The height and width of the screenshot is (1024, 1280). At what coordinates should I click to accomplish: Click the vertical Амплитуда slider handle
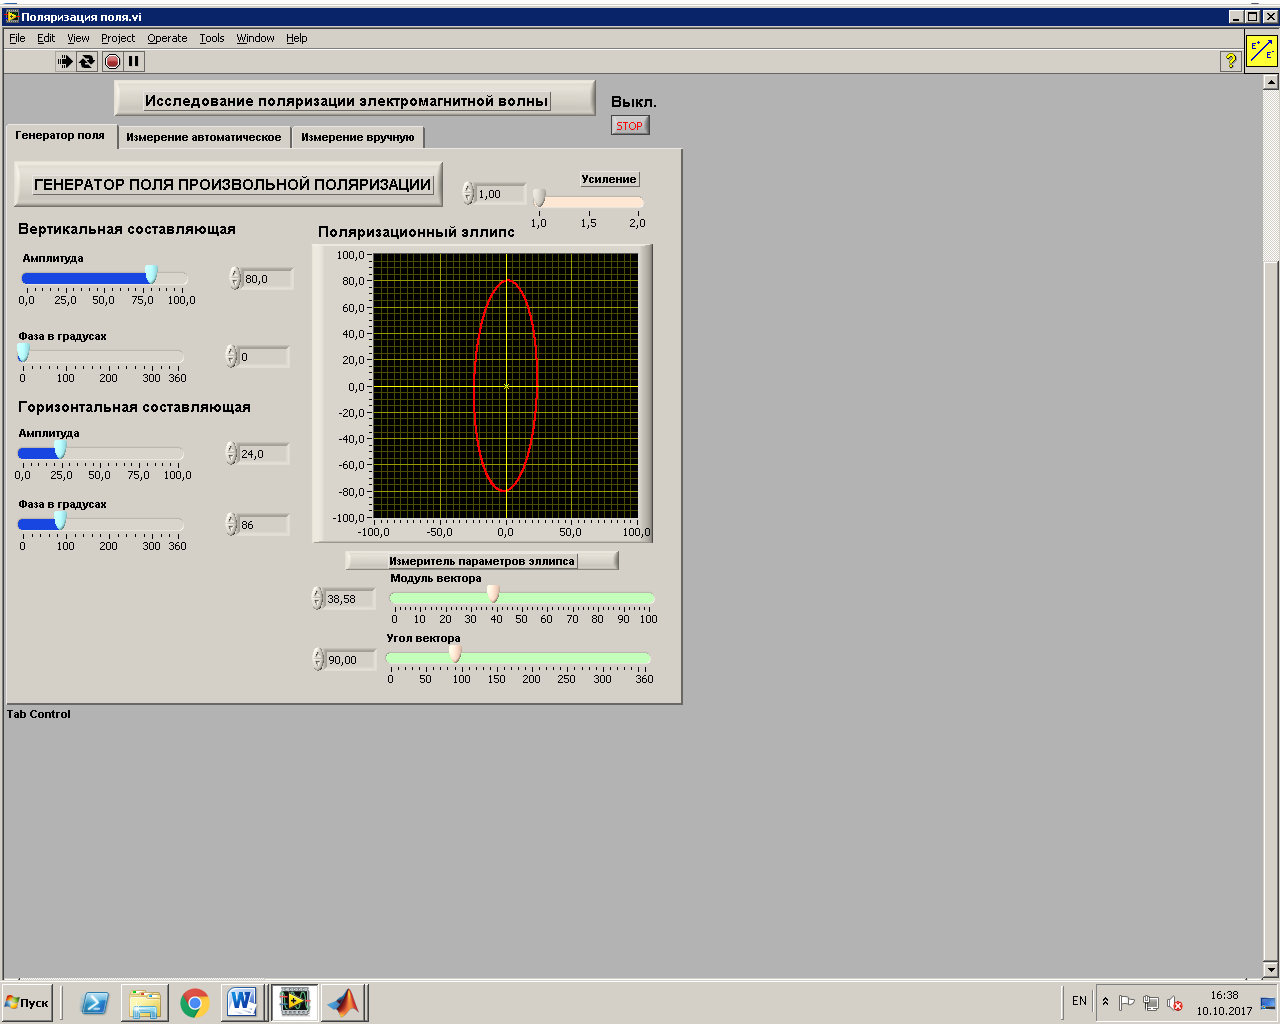[151, 275]
